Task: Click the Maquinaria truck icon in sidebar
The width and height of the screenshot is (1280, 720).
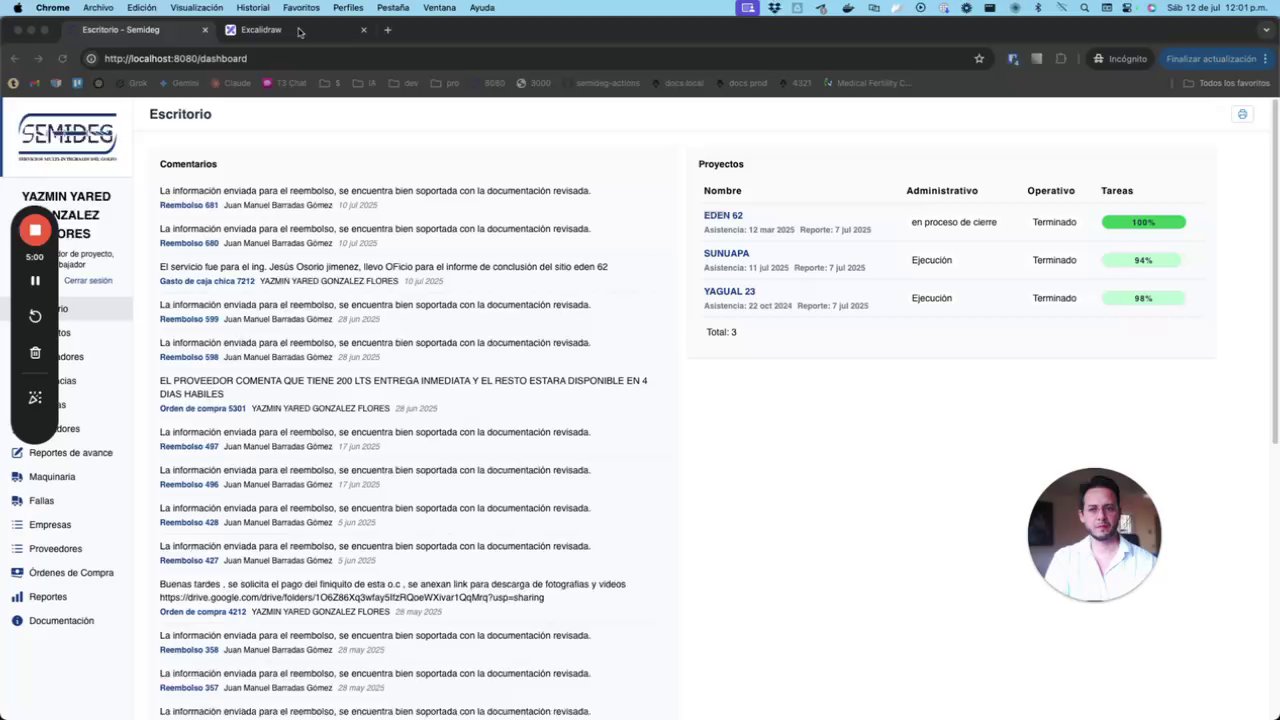Action: (17, 477)
